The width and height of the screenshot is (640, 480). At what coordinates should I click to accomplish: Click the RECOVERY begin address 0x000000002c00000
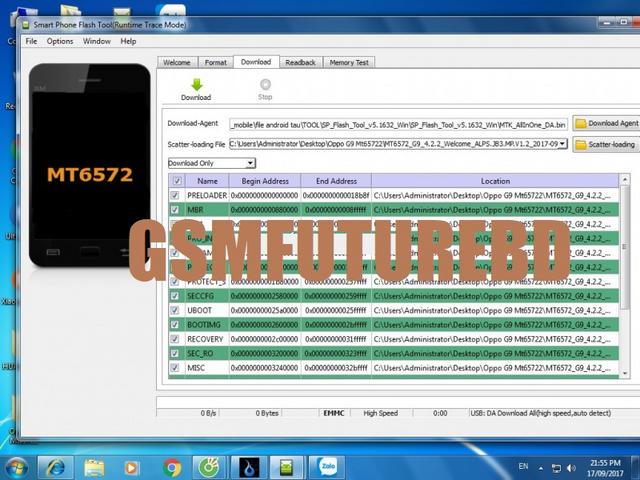point(264,339)
